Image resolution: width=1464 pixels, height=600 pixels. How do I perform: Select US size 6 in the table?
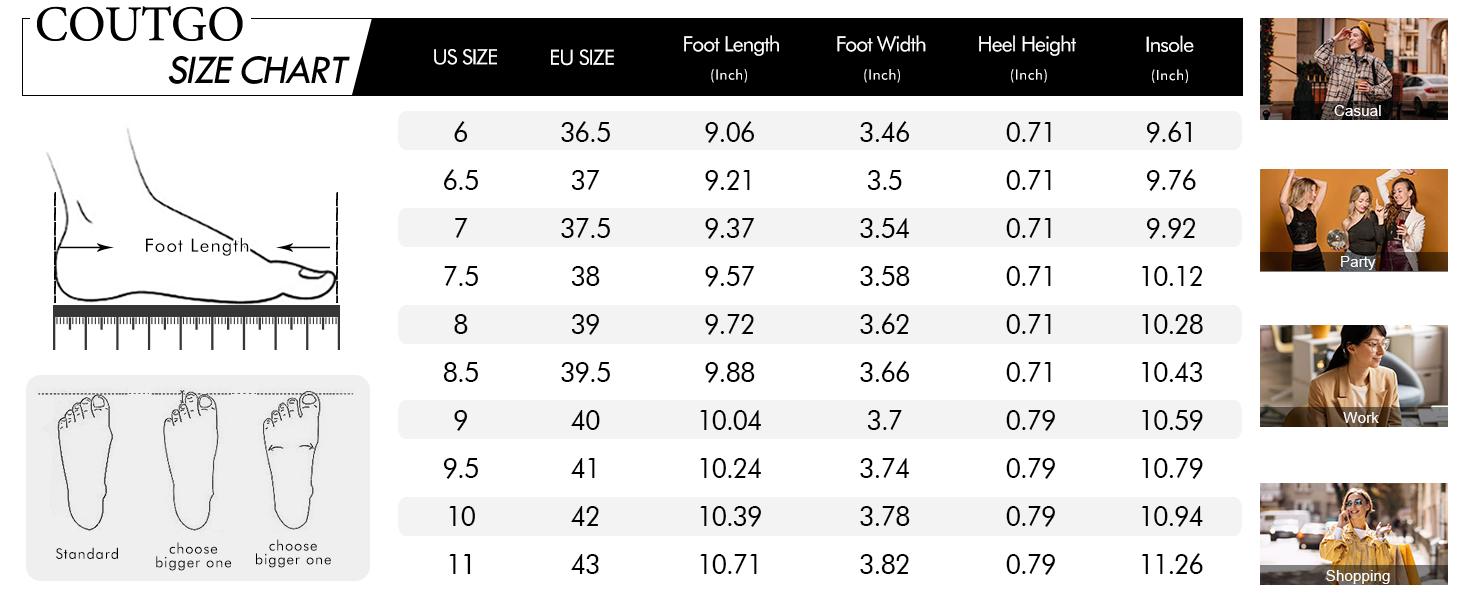point(460,132)
